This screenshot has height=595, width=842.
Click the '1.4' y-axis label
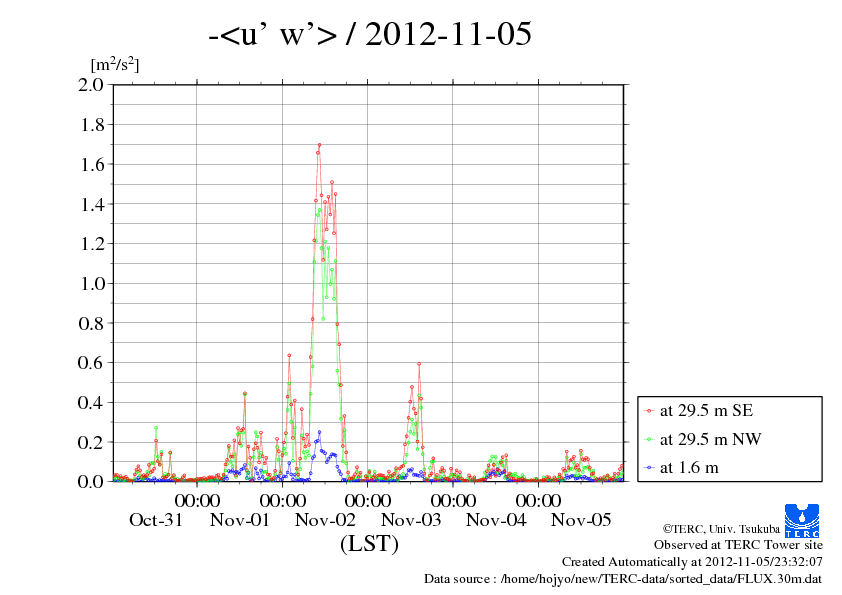click(x=92, y=204)
